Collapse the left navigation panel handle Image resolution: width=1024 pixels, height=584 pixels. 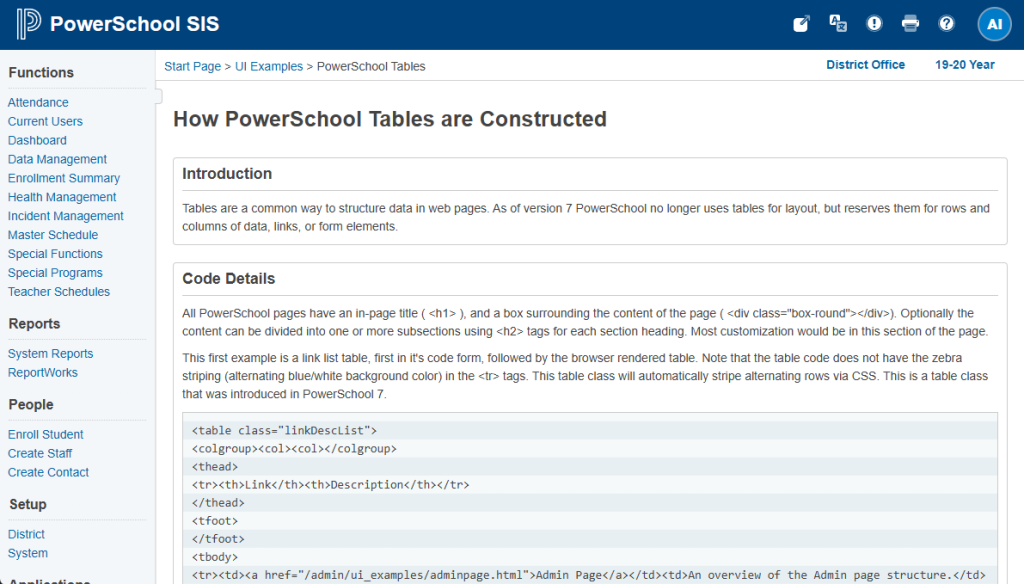tap(158, 96)
